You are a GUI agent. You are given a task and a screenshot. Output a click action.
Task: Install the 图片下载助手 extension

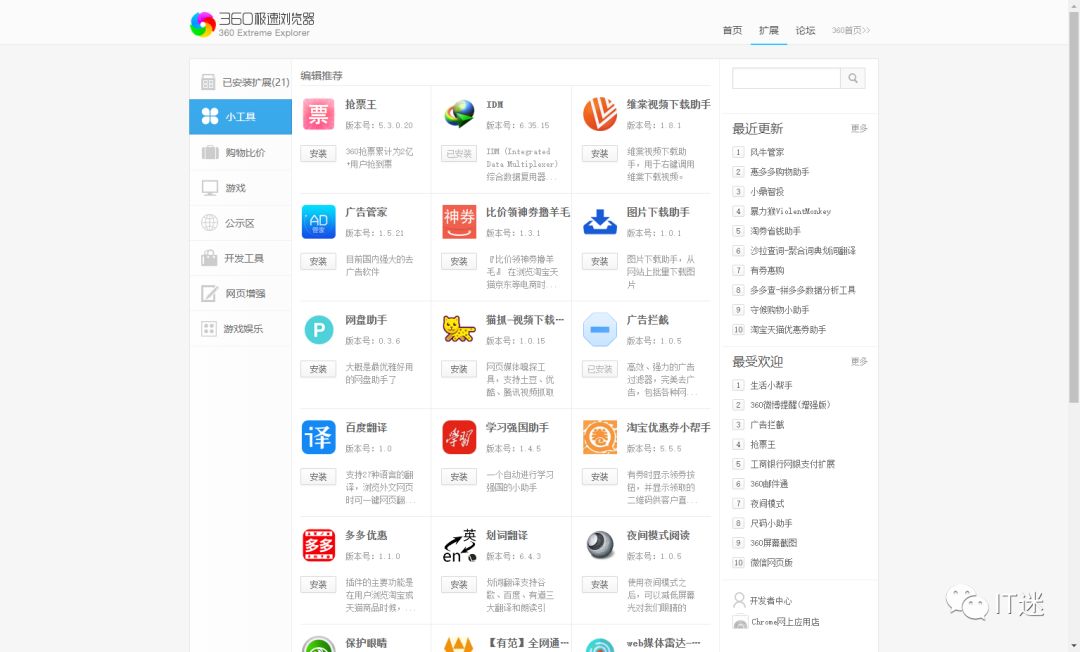tap(600, 262)
